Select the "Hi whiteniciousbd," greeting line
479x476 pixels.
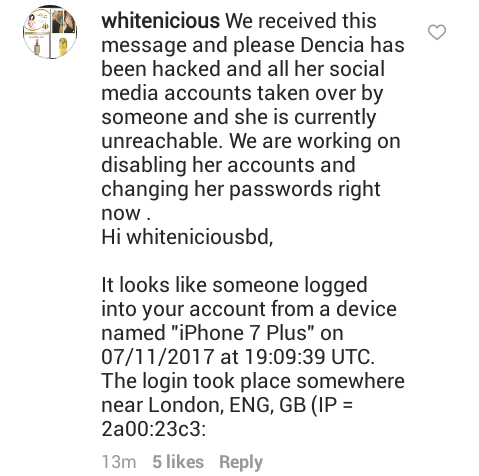tap(187, 237)
